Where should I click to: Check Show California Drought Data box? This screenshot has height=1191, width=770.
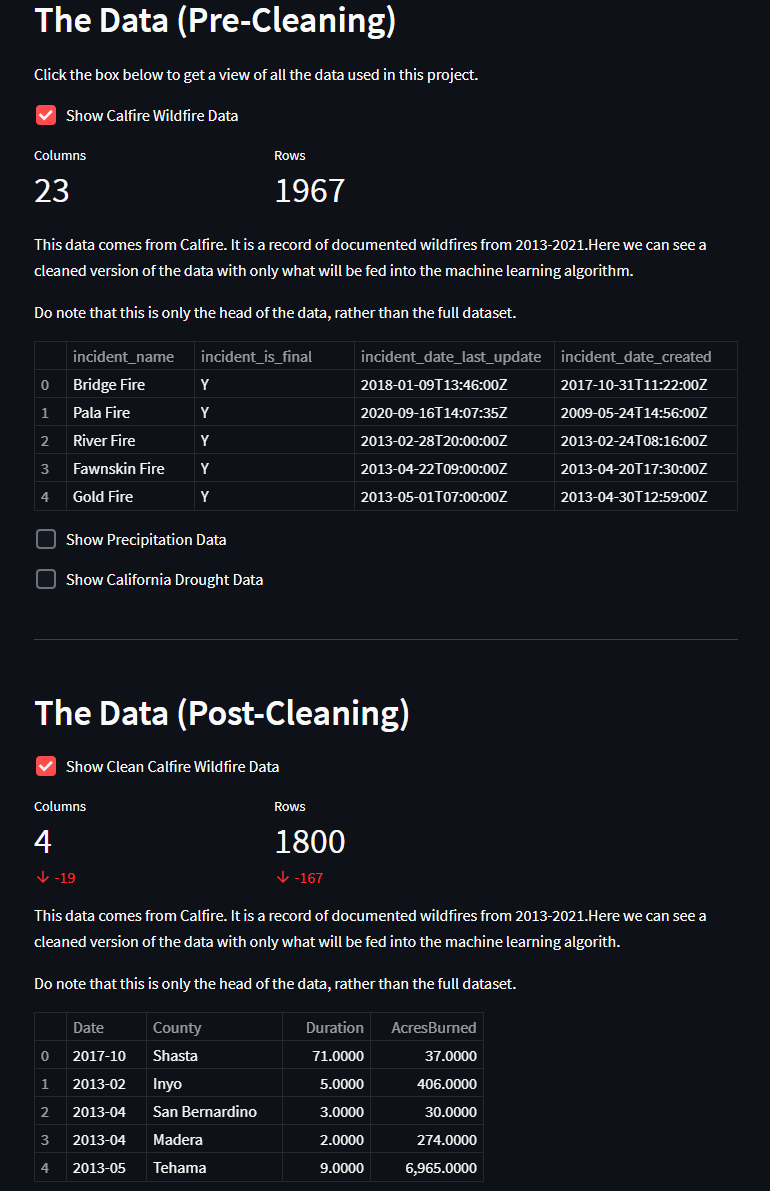(46, 580)
